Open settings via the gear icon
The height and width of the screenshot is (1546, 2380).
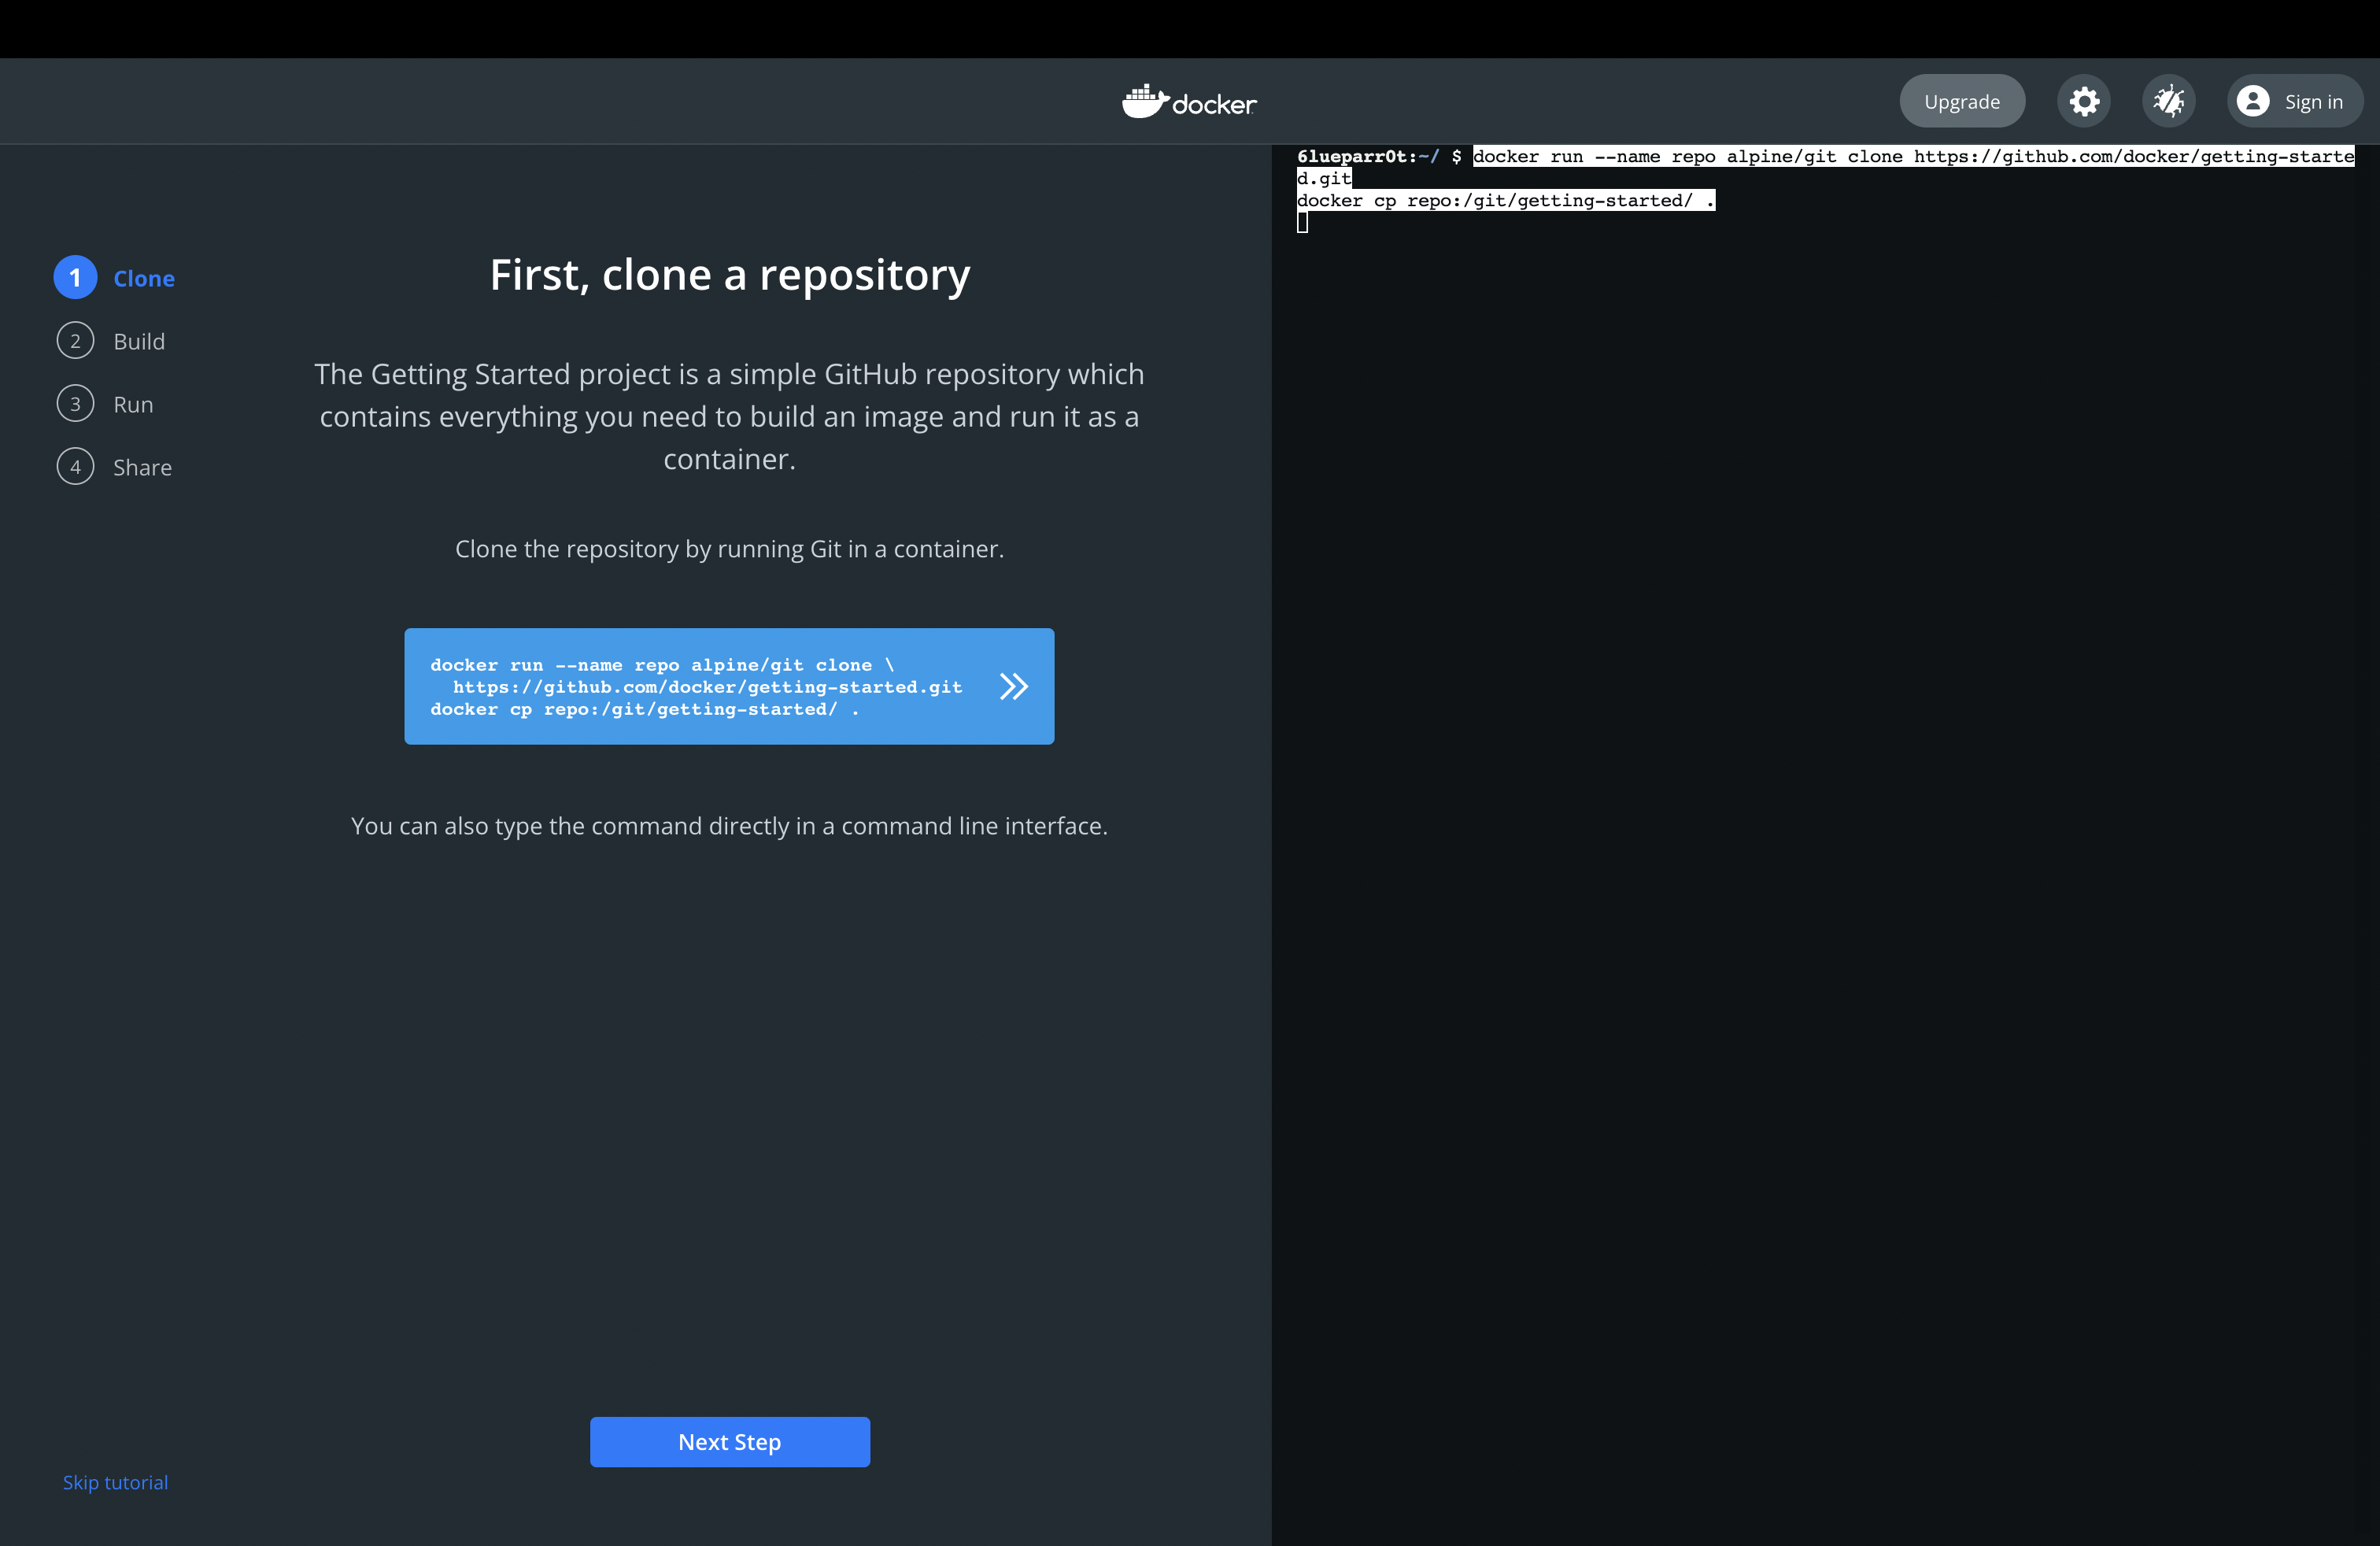click(2084, 101)
